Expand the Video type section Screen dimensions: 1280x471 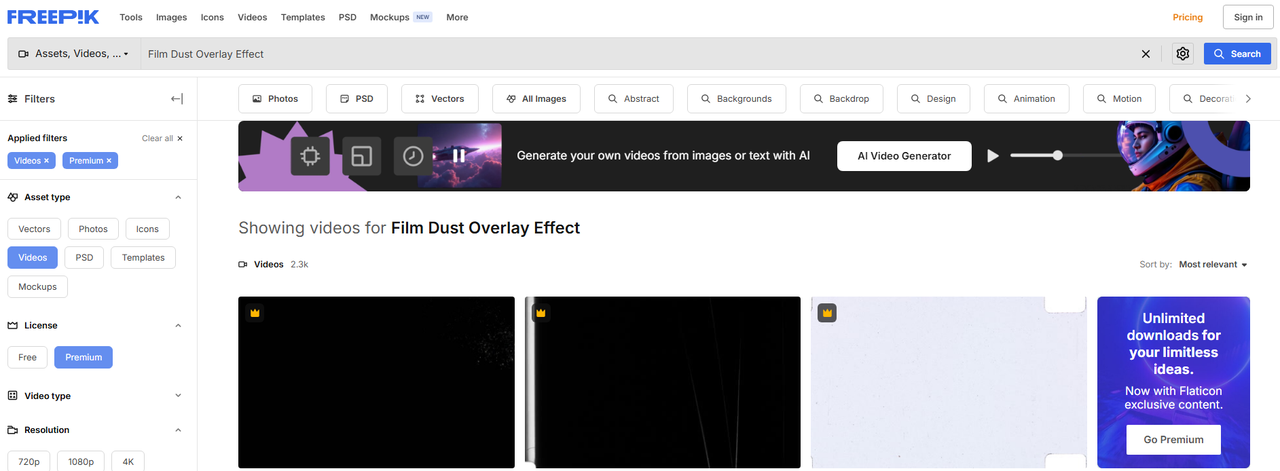coord(178,395)
